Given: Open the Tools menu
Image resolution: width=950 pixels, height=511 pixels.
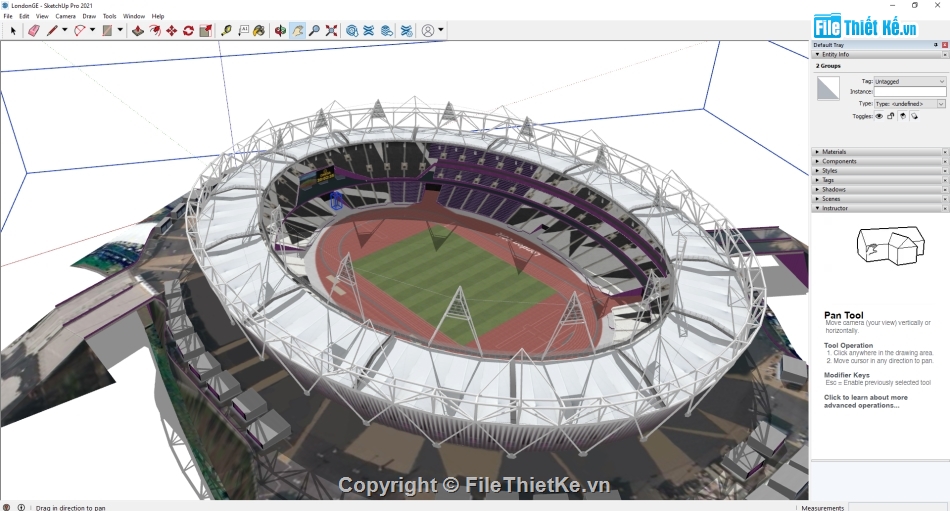Looking at the screenshot, I should pyautogui.click(x=110, y=16).
